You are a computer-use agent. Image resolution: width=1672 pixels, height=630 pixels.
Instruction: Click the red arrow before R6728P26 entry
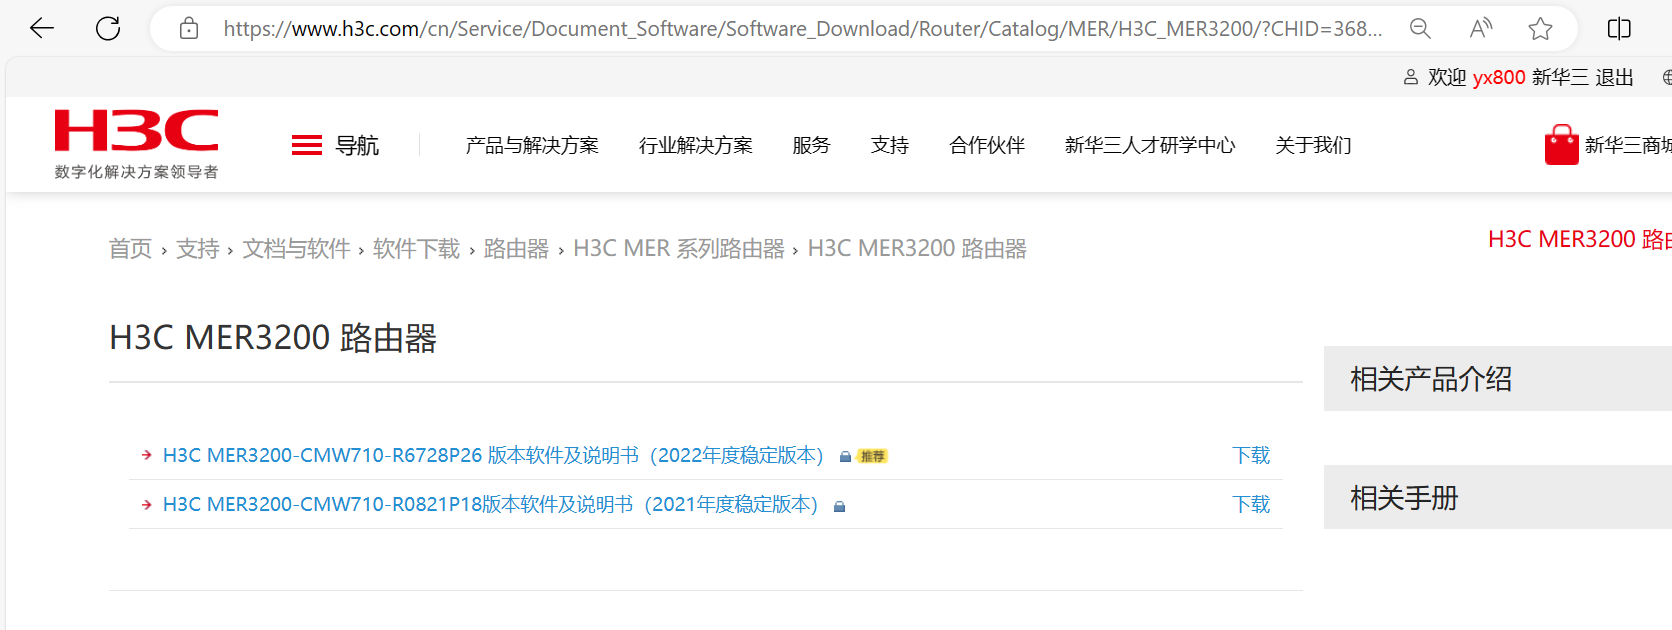147,455
